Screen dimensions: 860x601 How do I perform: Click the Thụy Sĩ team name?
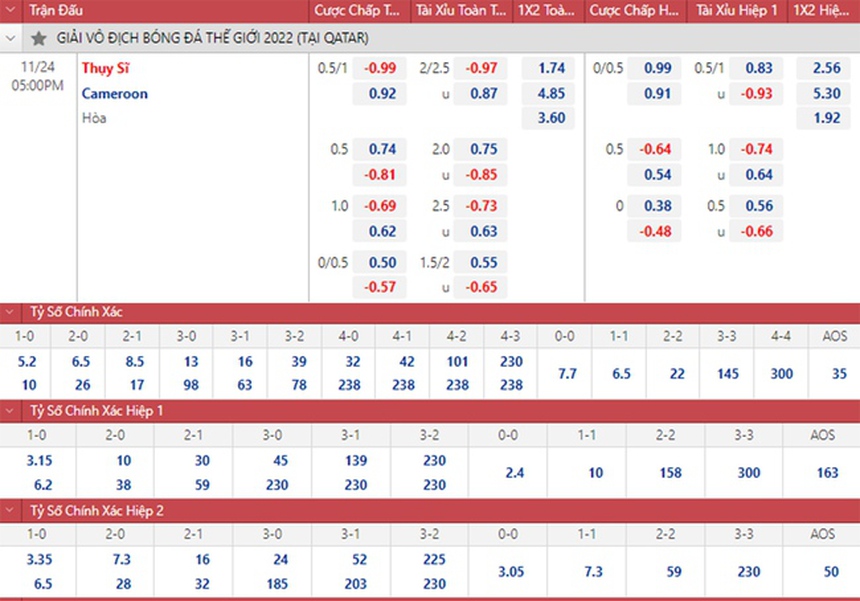click(105, 69)
